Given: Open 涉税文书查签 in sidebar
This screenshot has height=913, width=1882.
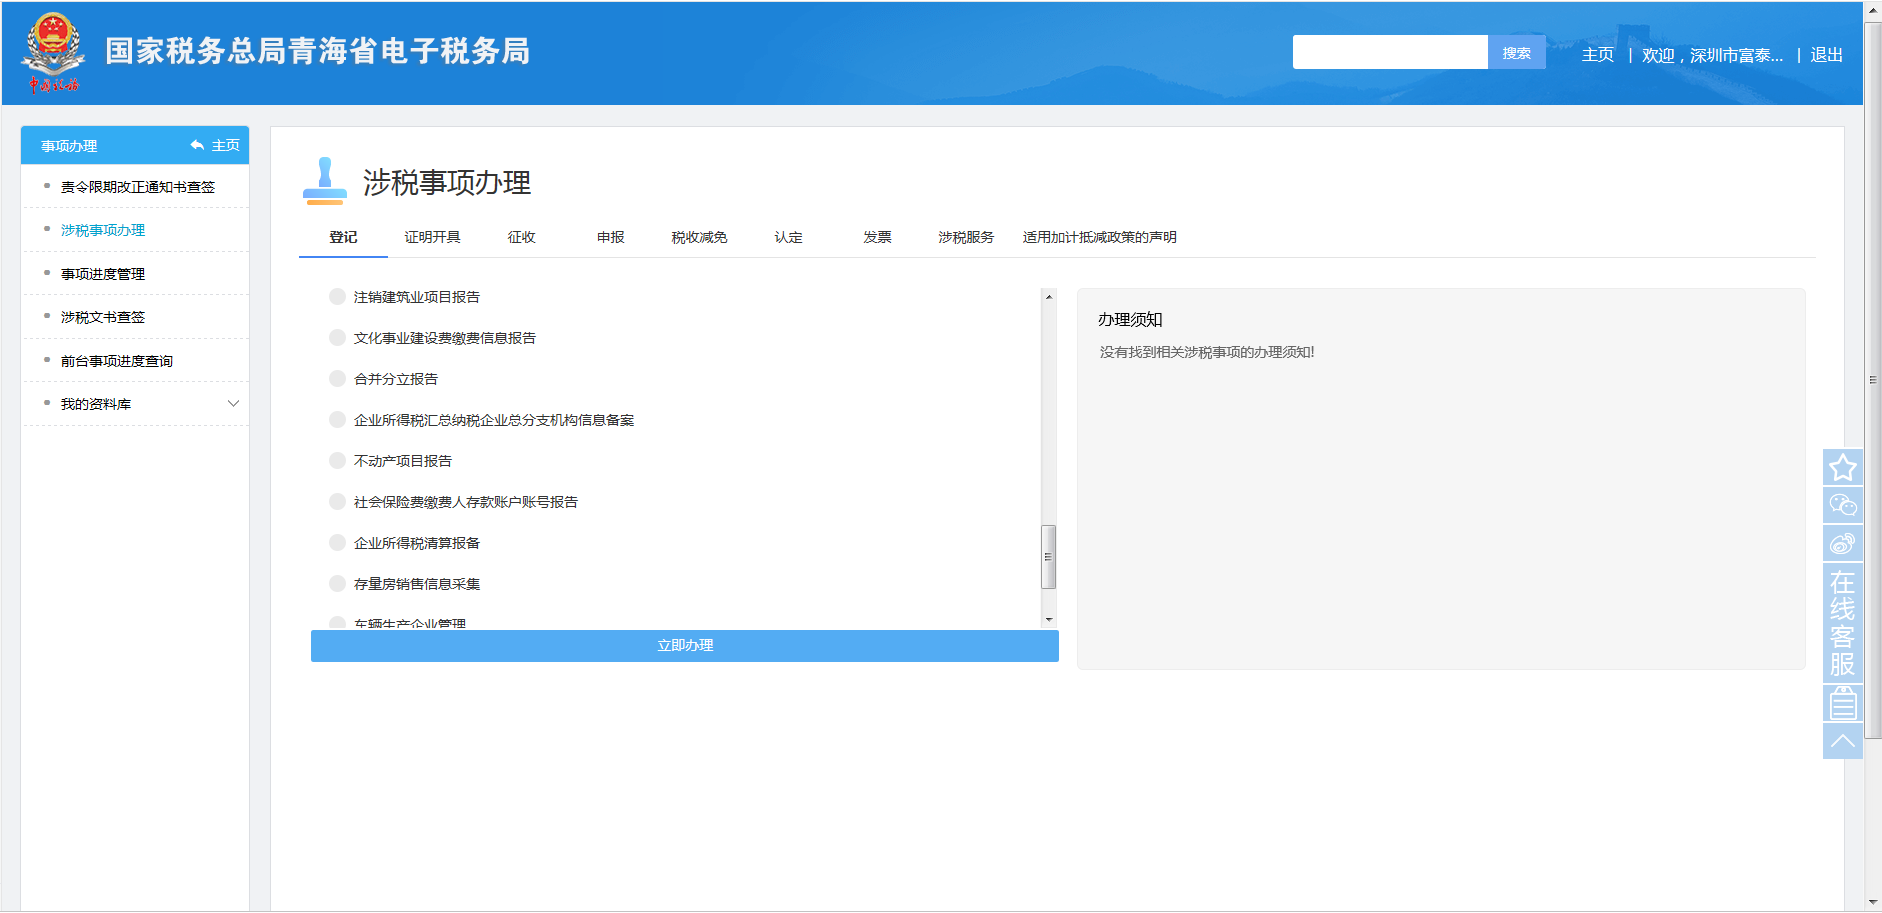Looking at the screenshot, I should 103,317.
